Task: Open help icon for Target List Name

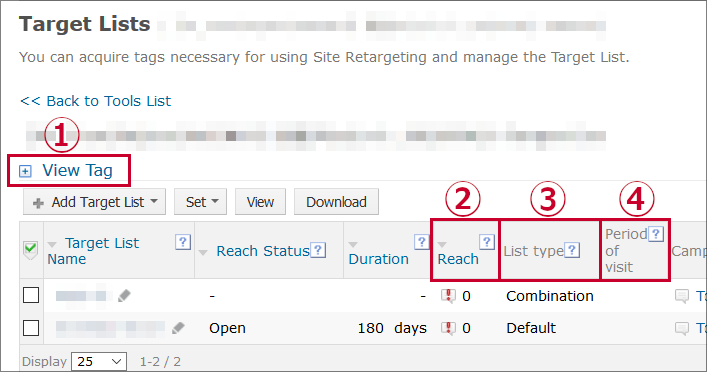Action: tap(183, 242)
